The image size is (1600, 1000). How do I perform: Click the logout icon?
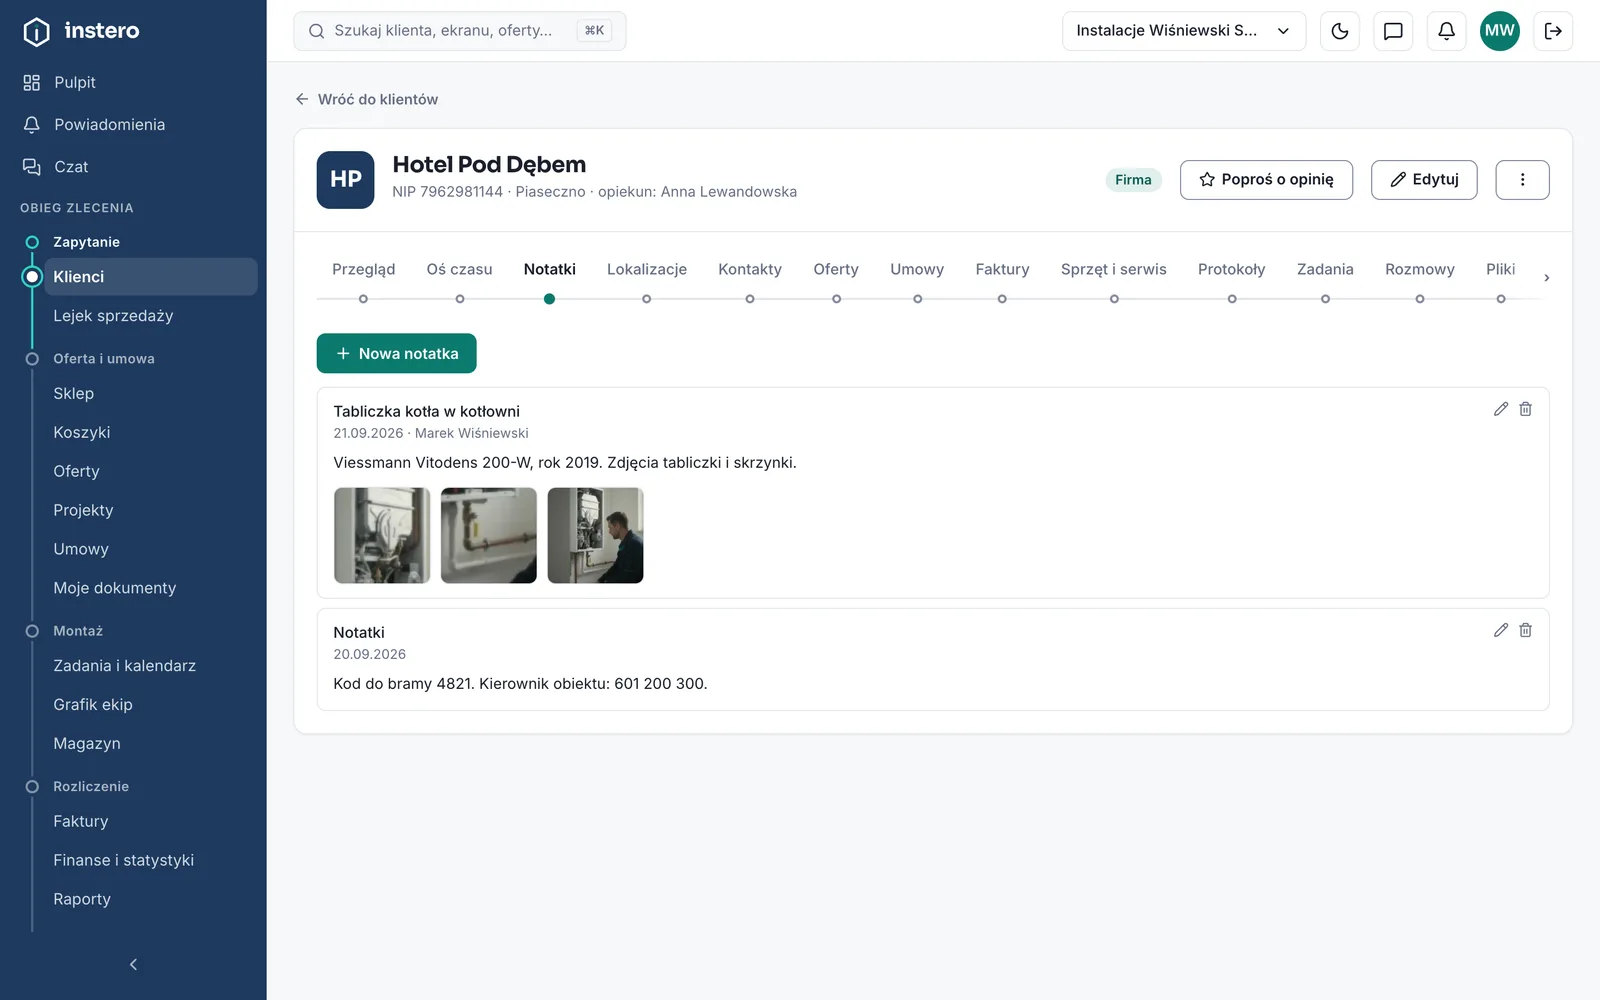pos(1553,31)
